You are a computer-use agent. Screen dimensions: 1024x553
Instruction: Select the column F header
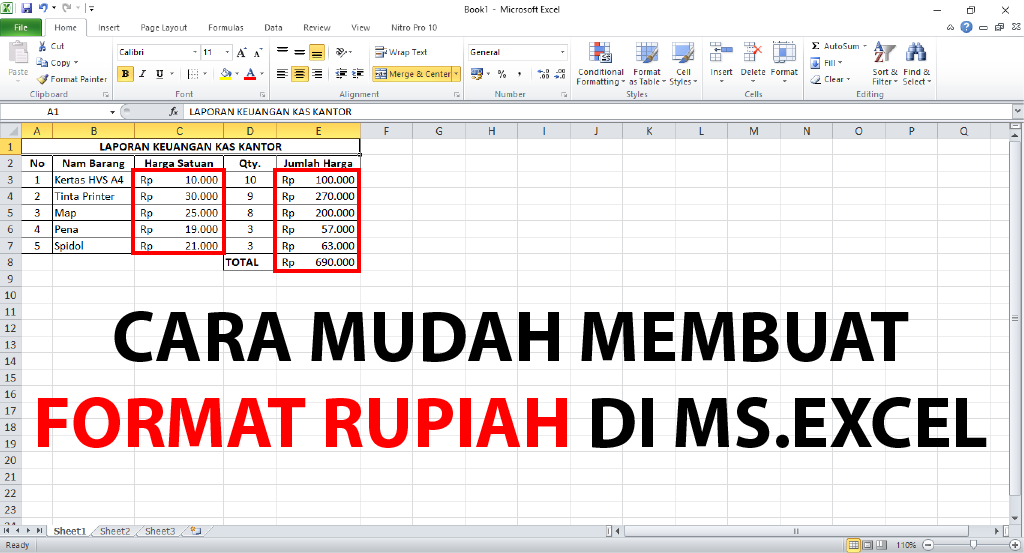(x=386, y=131)
